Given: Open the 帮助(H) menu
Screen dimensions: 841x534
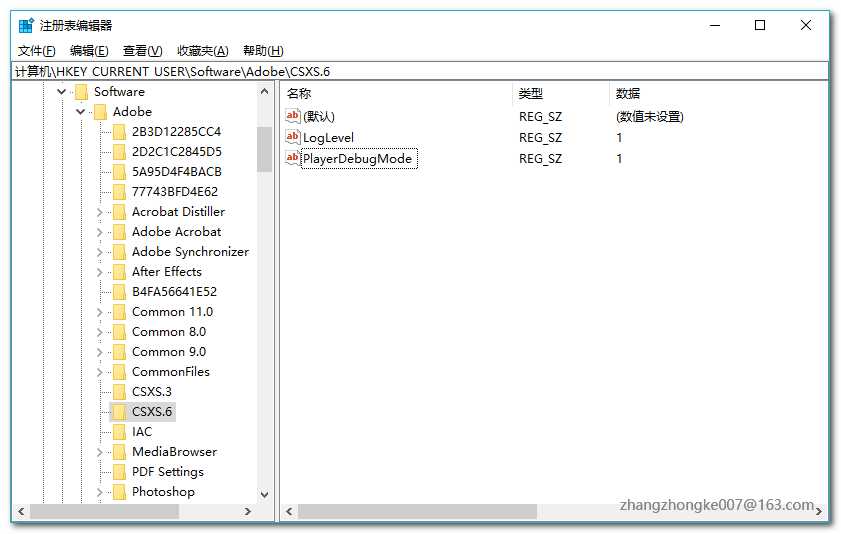Looking at the screenshot, I should tap(263, 51).
